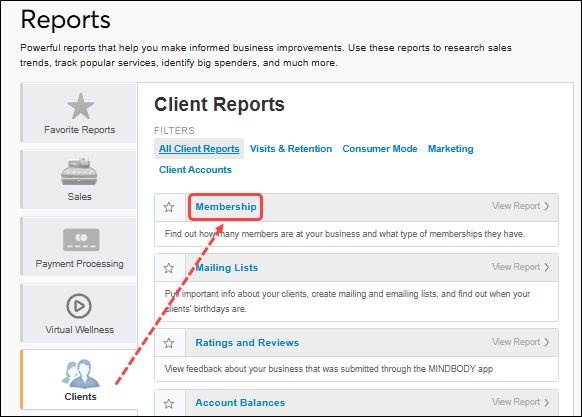Open the Ratings and Reviews report
This screenshot has width=582, height=417.
(247, 342)
